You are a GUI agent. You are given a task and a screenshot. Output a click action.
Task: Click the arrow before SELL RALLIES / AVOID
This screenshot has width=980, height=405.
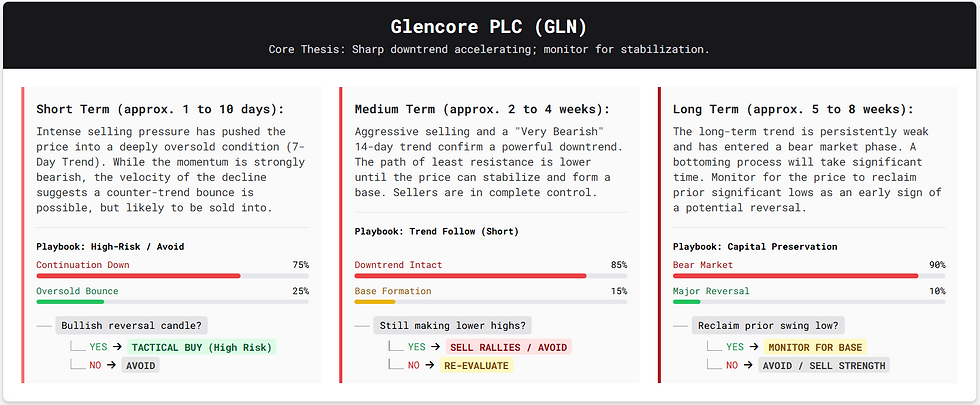(x=436, y=348)
